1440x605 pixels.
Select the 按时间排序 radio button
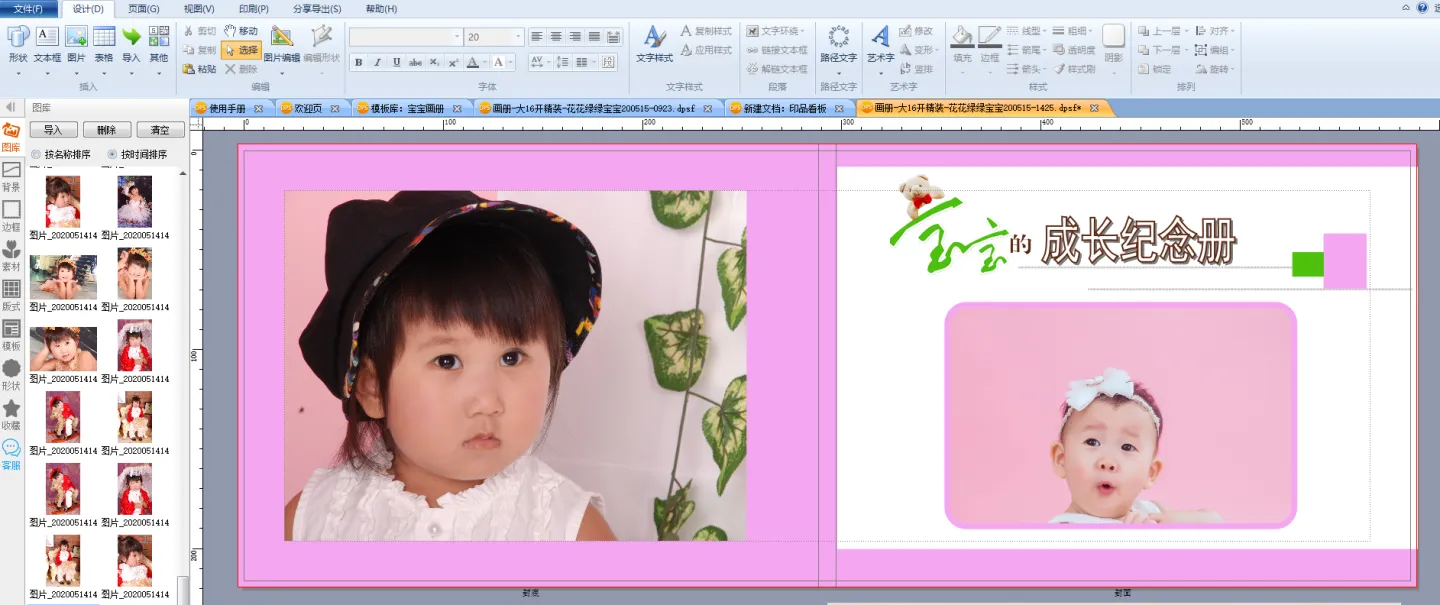point(112,155)
